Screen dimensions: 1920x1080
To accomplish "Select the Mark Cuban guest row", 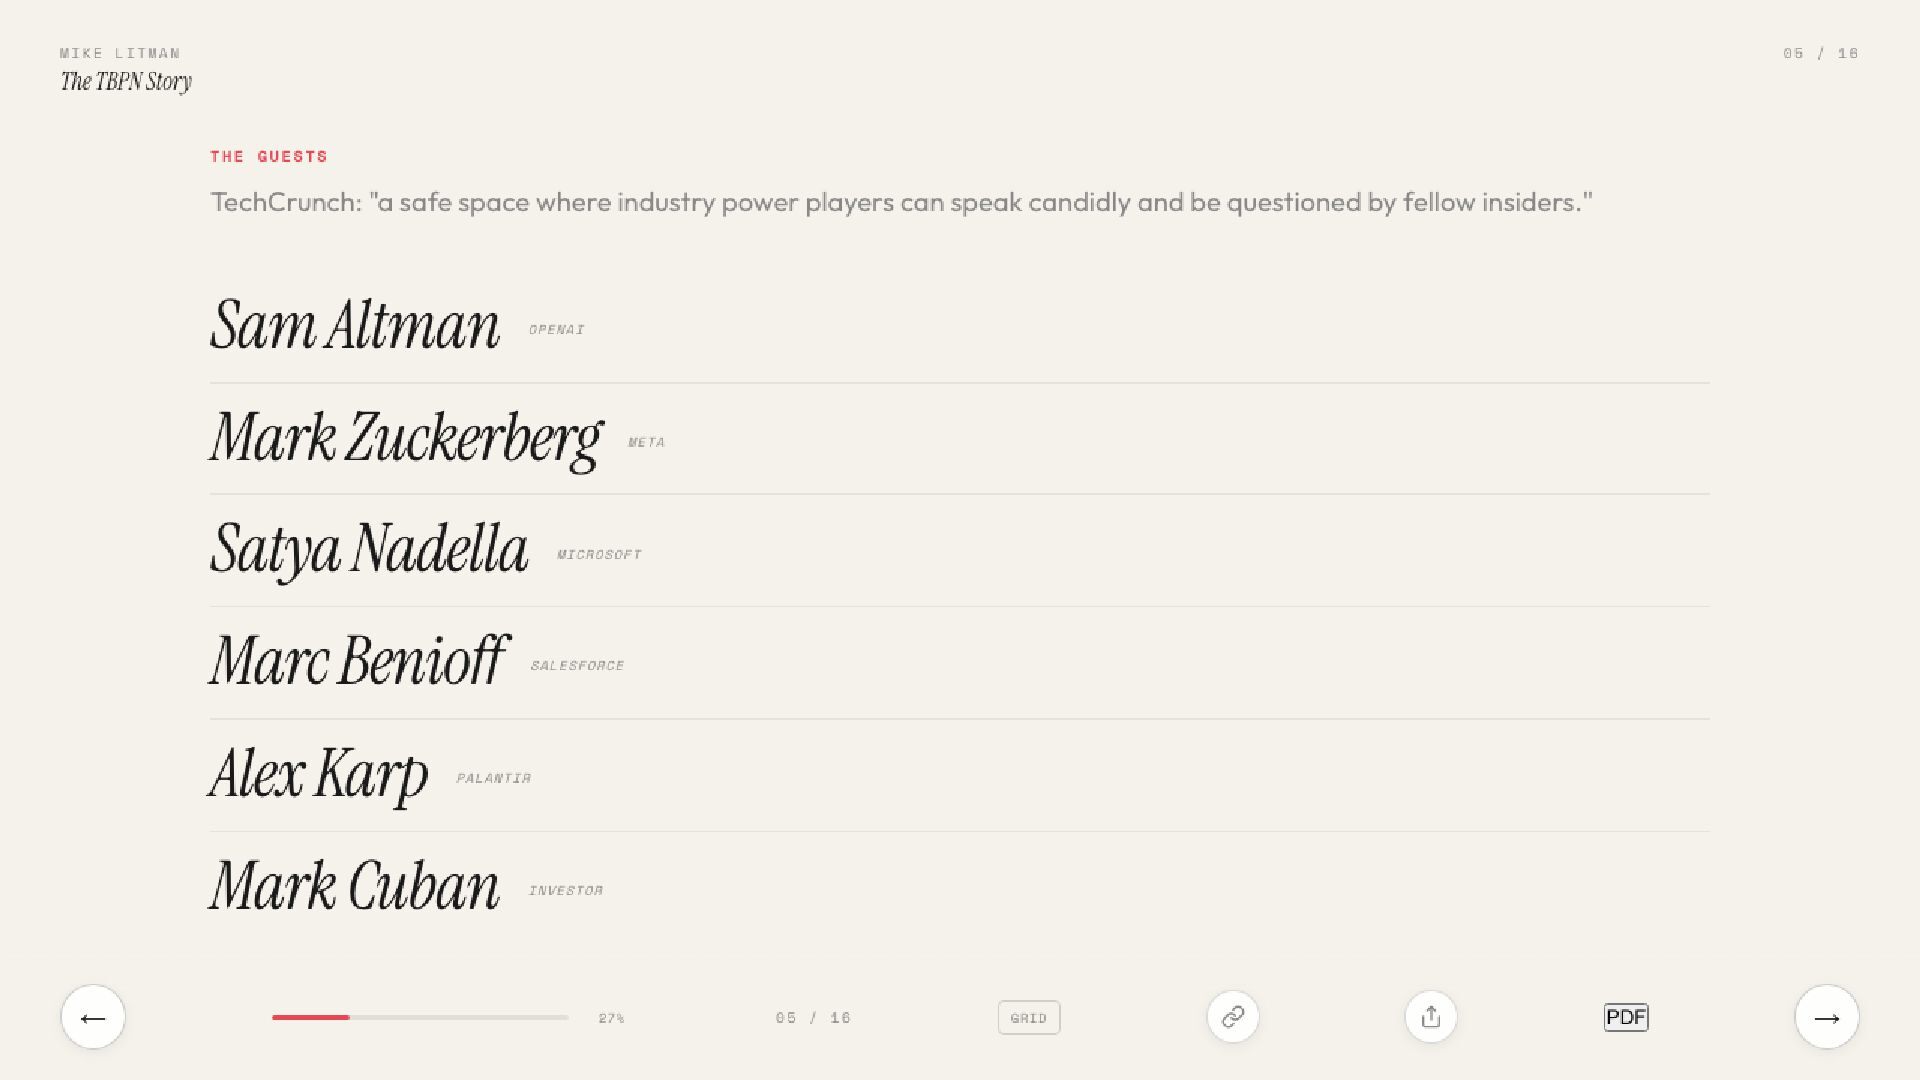I will click(x=354, y=886).
